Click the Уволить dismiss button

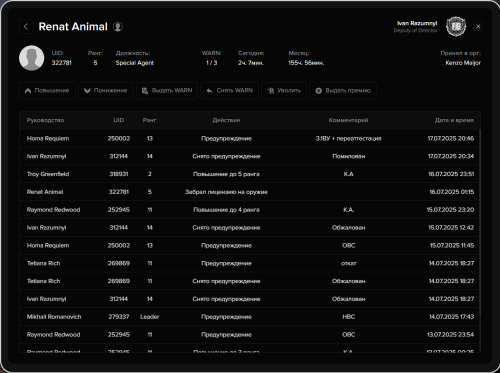[284, 91]
